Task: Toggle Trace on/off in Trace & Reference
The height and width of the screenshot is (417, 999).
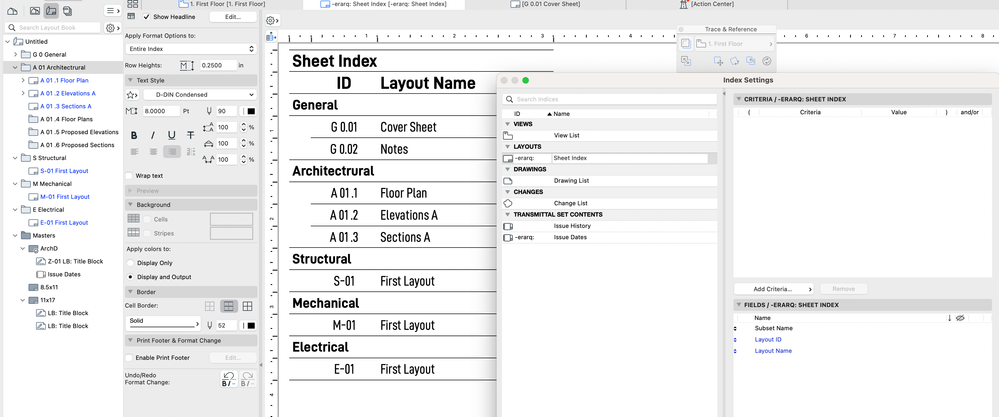Action: (x=686, y=44)
